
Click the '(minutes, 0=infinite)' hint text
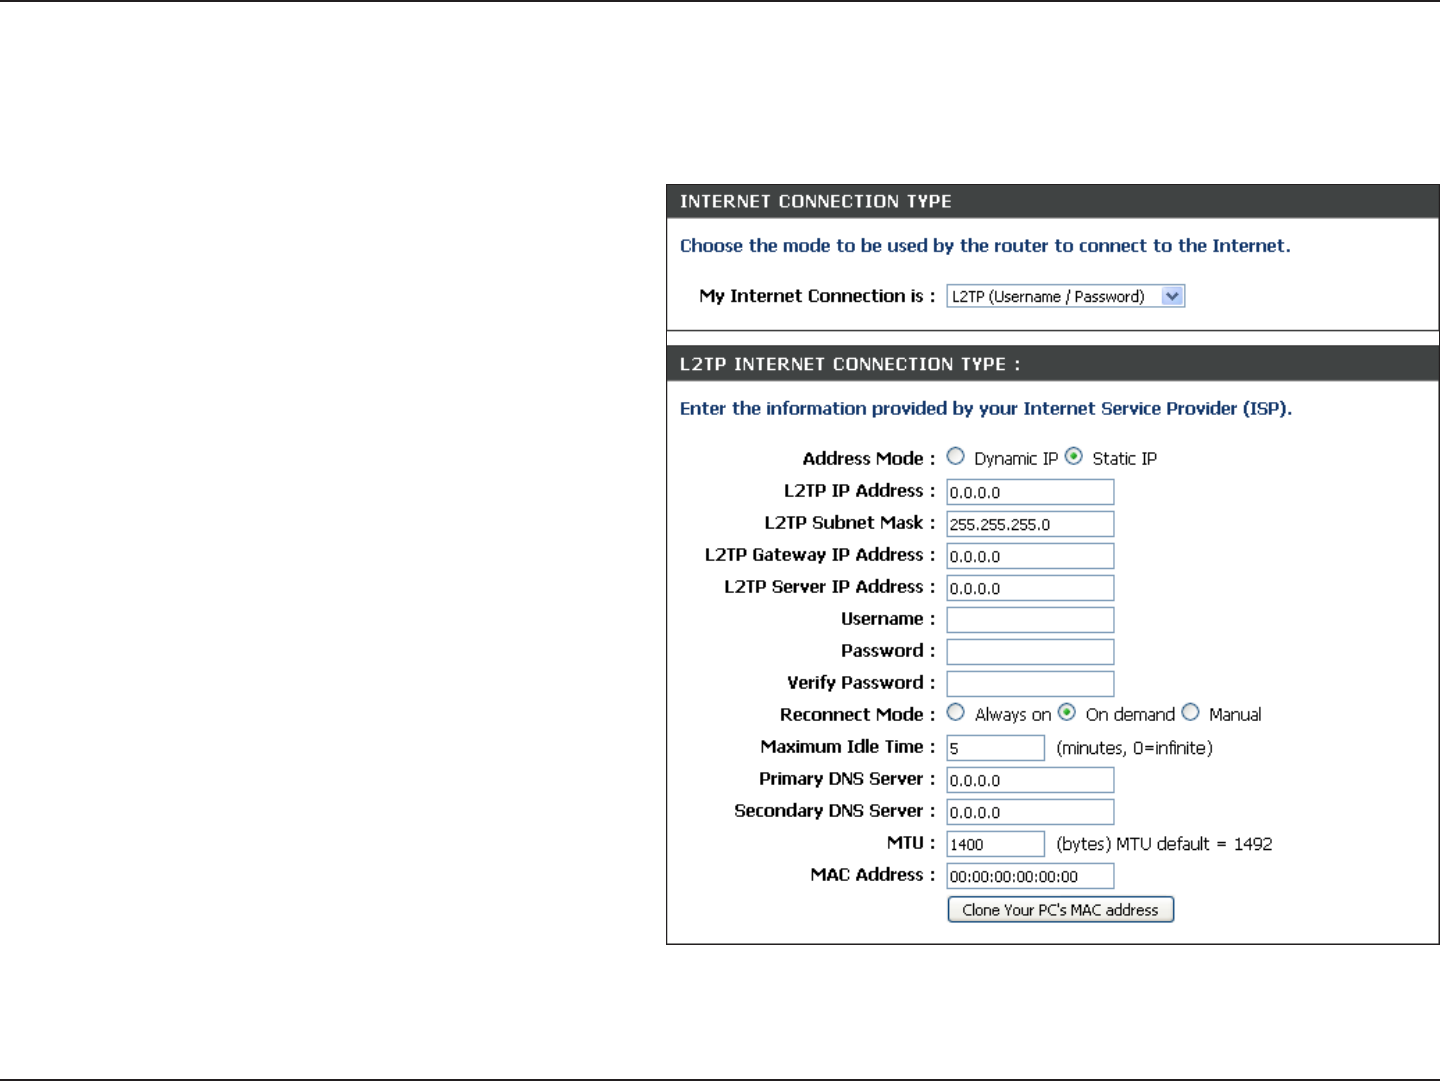pyautogui.click(x=1134, y=748)
